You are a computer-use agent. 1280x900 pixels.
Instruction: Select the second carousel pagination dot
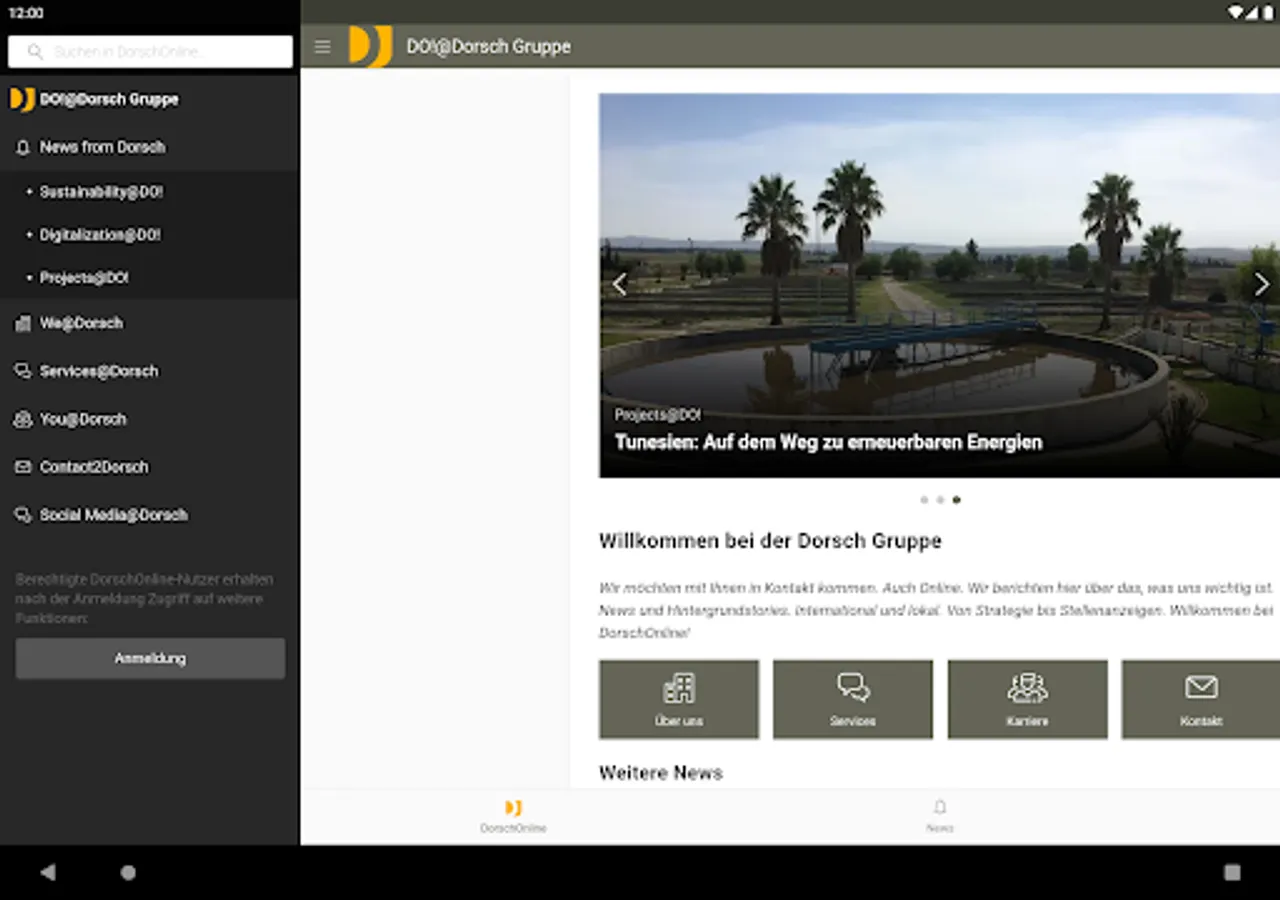pos(940,500)
